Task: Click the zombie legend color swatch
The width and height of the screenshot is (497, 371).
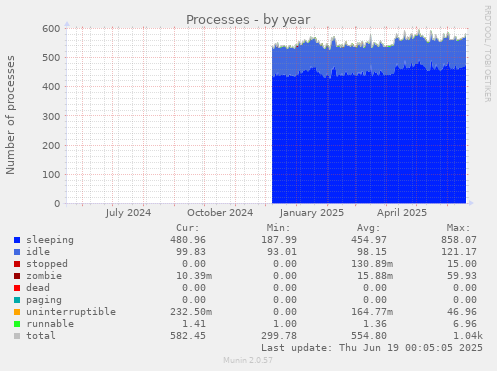Action: coord(17,276)
